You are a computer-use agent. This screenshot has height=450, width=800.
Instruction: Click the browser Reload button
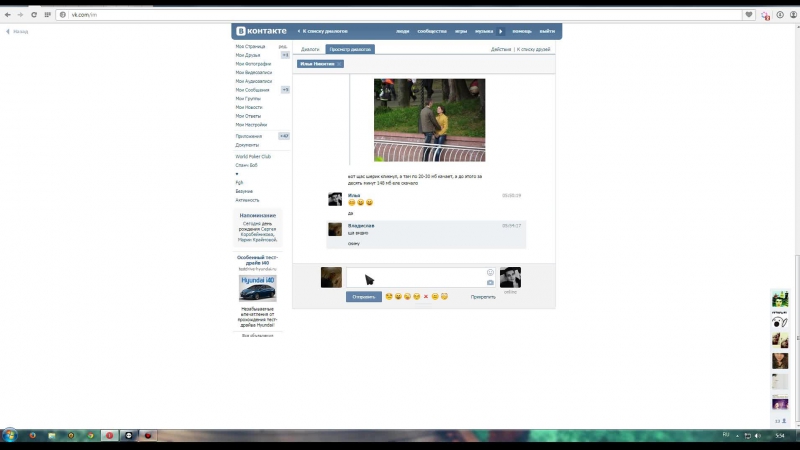pyautogui.click(x=34, y=15)
